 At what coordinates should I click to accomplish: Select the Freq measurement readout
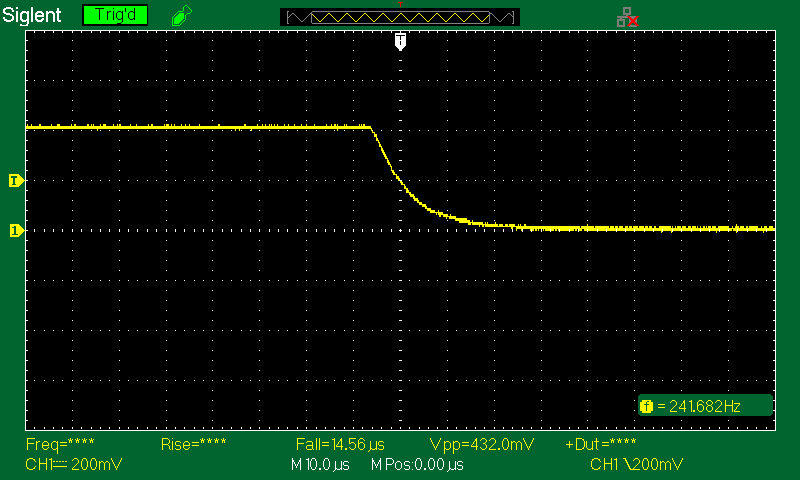coord(58,443)
